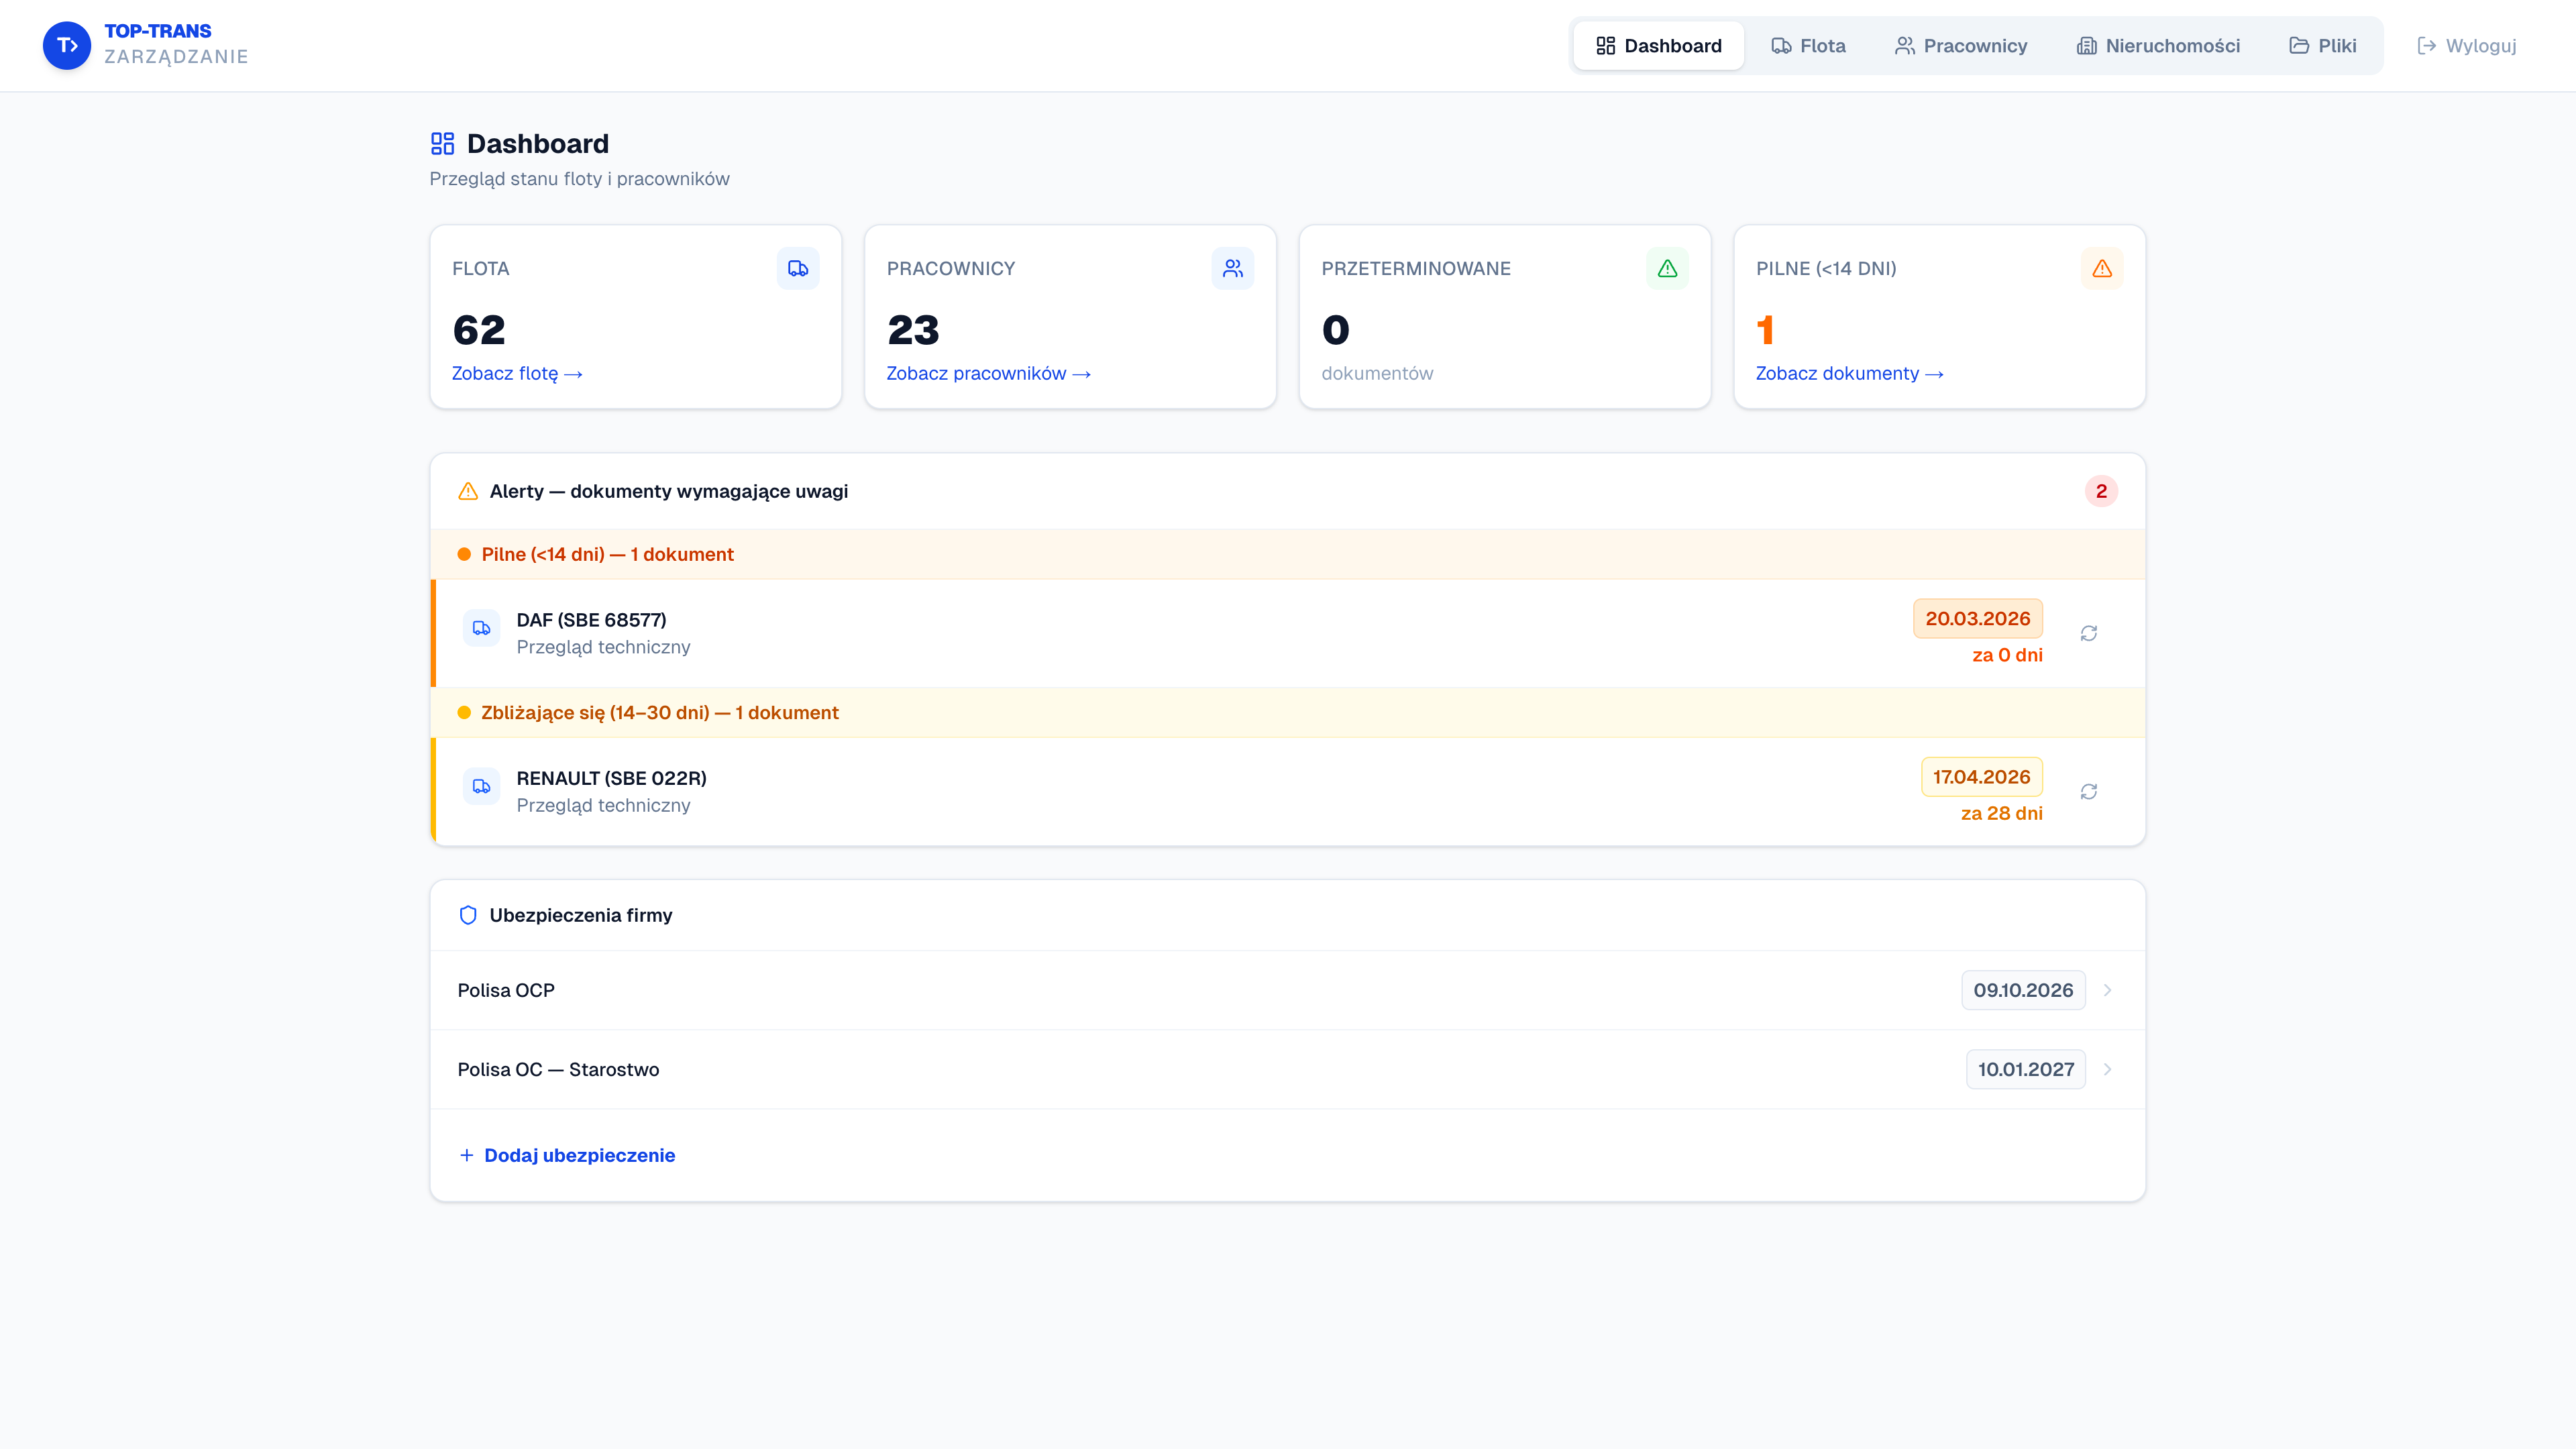Click the shield icon by Ubezpieczenia firmy
The height and width of the screenshot is (1449, 2576).
tap(468, 915)
